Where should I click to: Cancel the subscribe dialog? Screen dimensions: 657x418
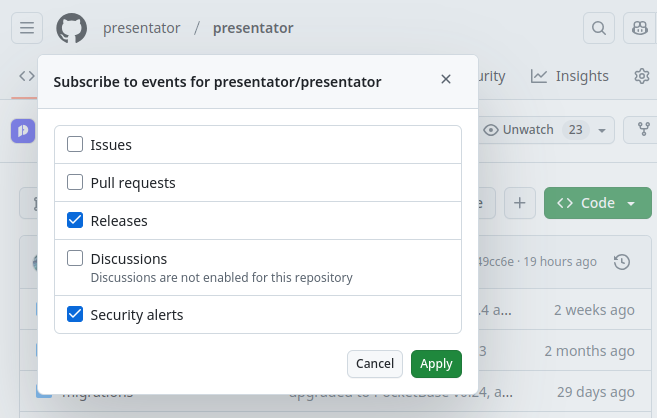(375, 364)
